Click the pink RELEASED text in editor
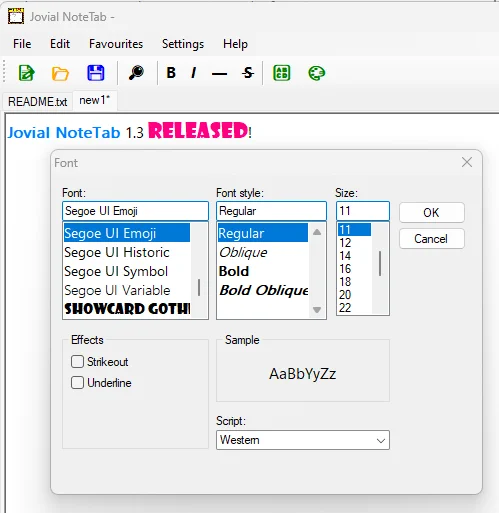This screenshot has width=499, height=513. coord(198,130)
